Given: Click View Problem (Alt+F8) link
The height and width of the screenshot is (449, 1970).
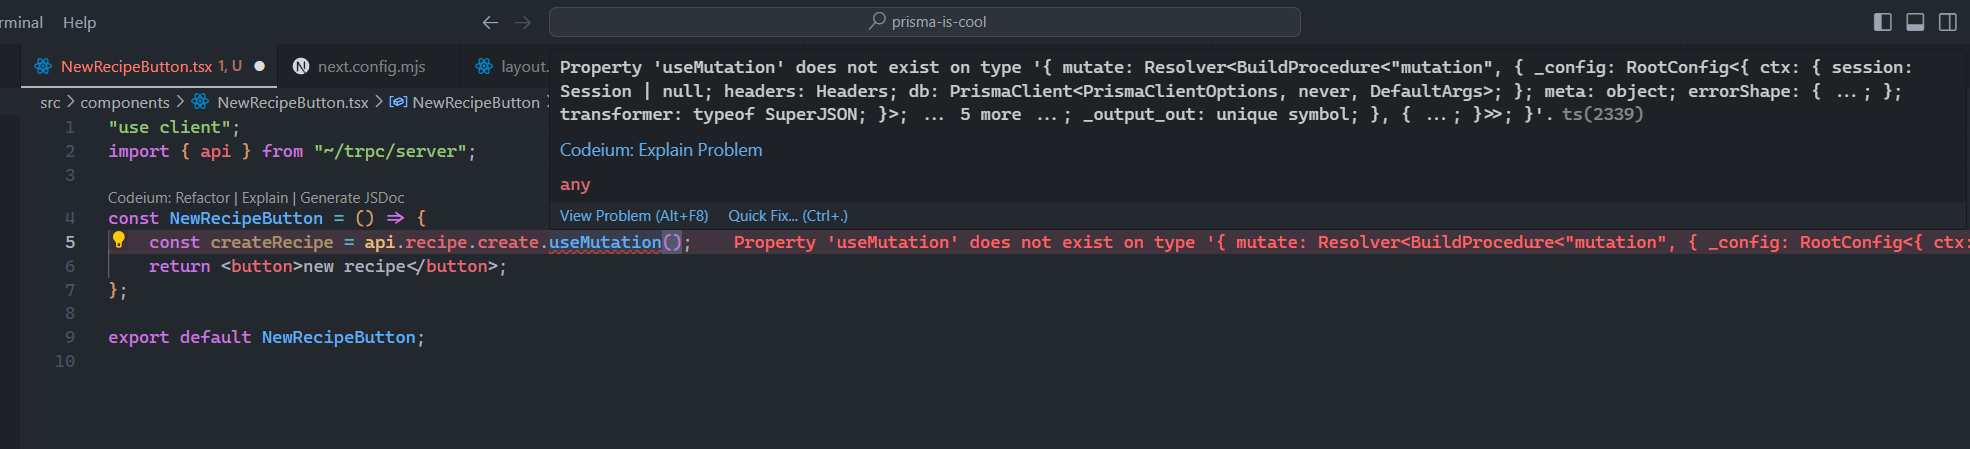Looking at the screenshot, I should point(633,216).
